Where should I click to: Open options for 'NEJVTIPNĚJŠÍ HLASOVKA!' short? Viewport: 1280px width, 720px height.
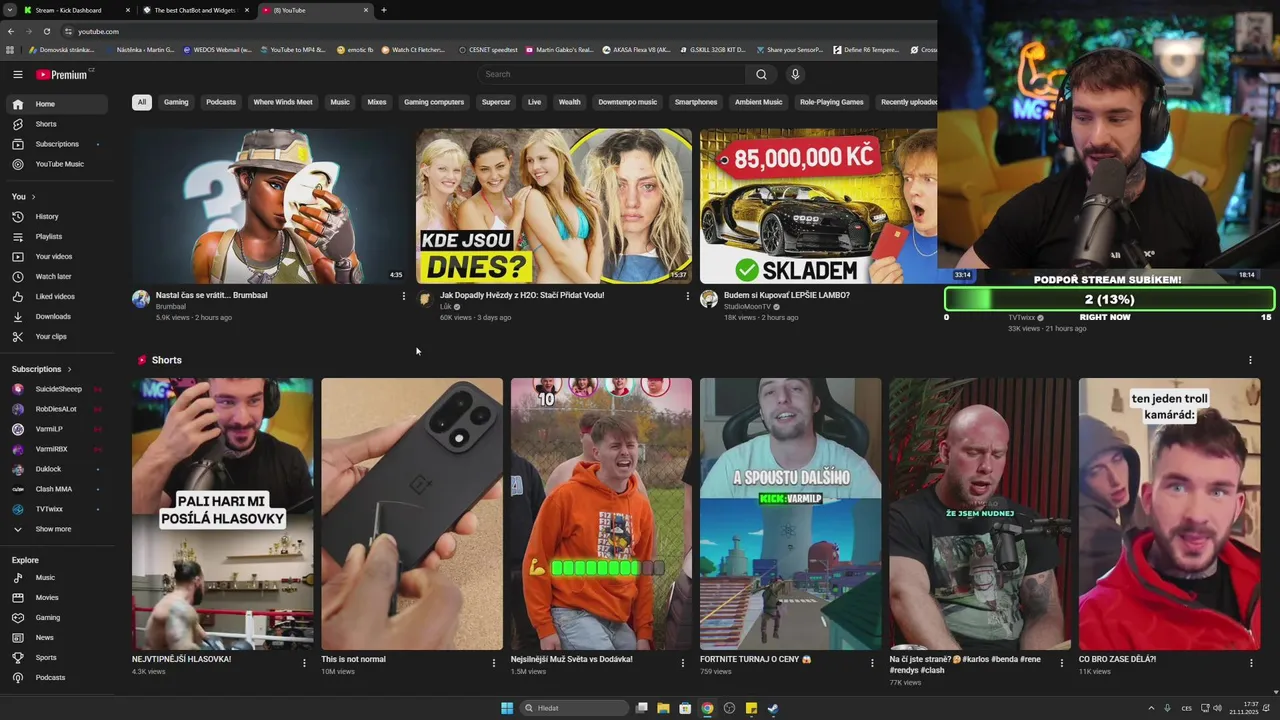(304, 662)
